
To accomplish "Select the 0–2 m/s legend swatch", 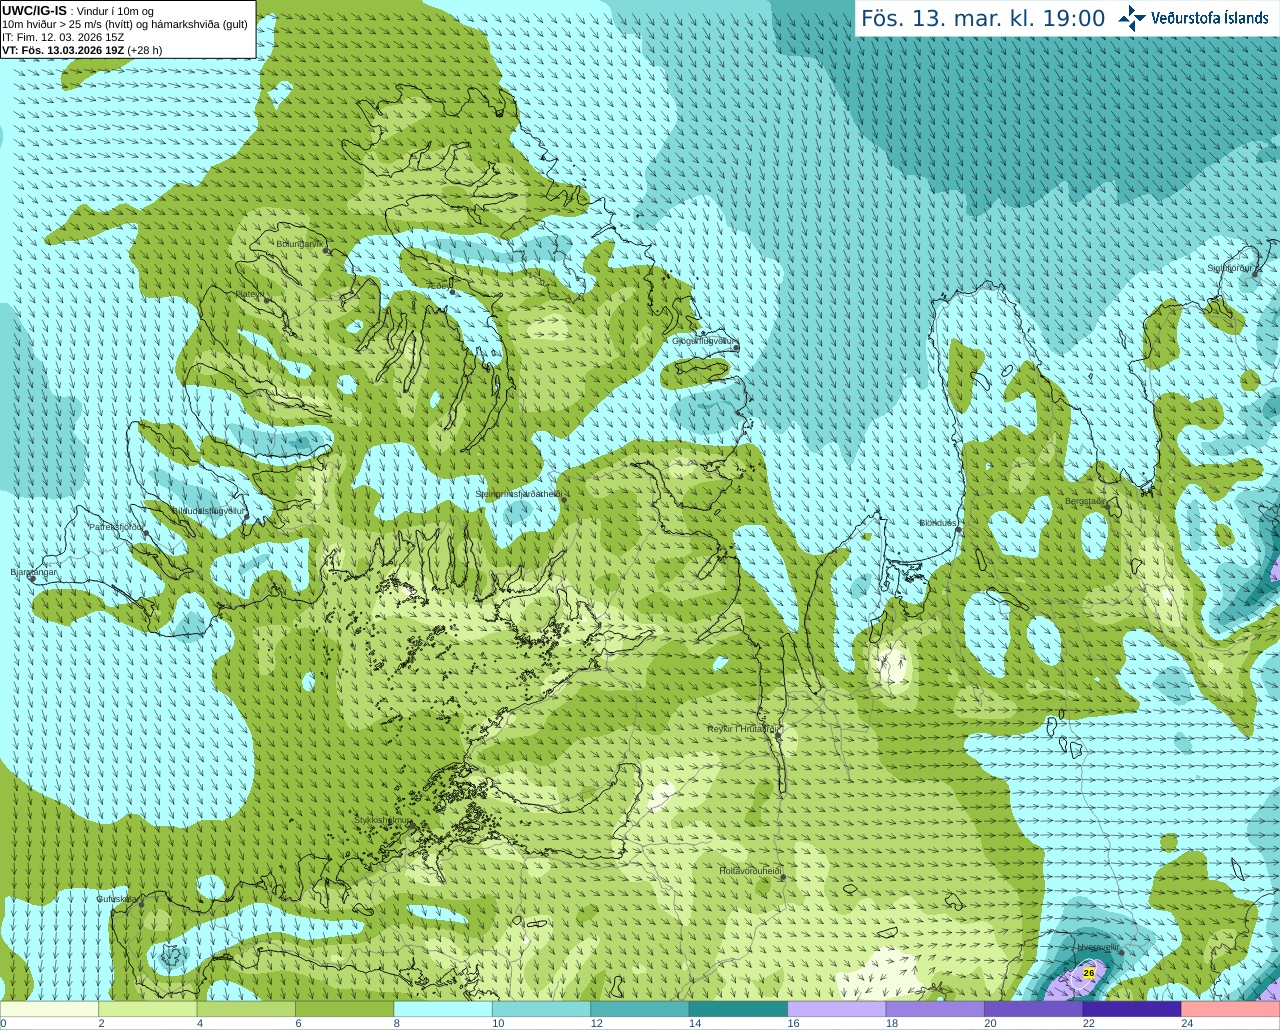I will coord(50,1009).
